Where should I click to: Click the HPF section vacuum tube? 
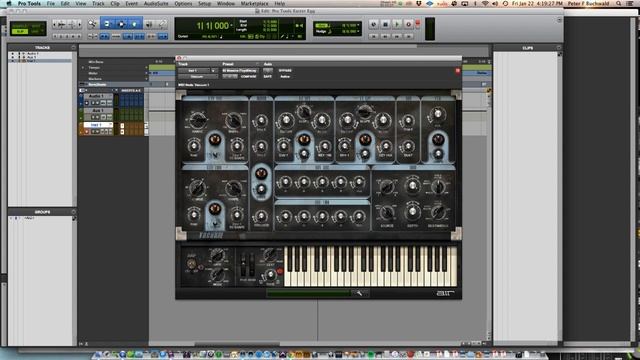(x=304, y=140)
